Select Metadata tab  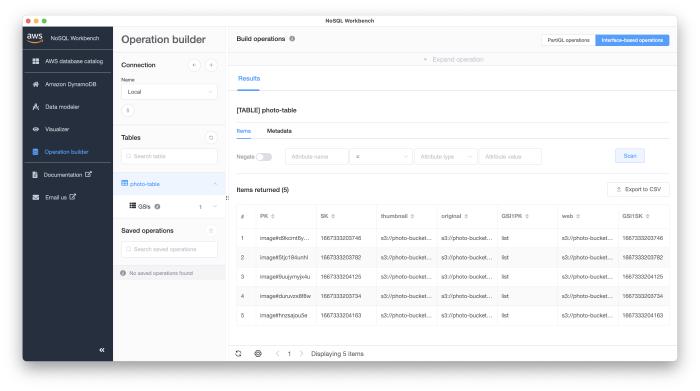click(x=279, y=131)
